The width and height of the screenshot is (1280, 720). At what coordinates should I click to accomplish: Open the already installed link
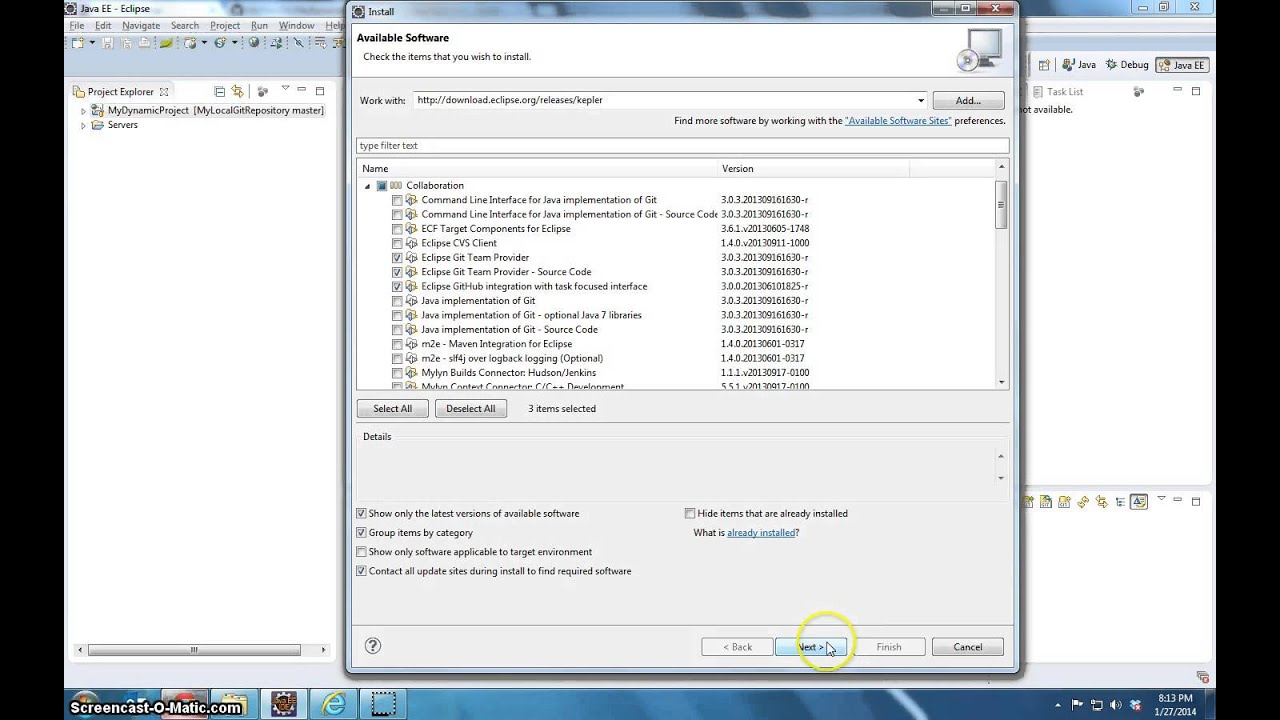[761, 533]
